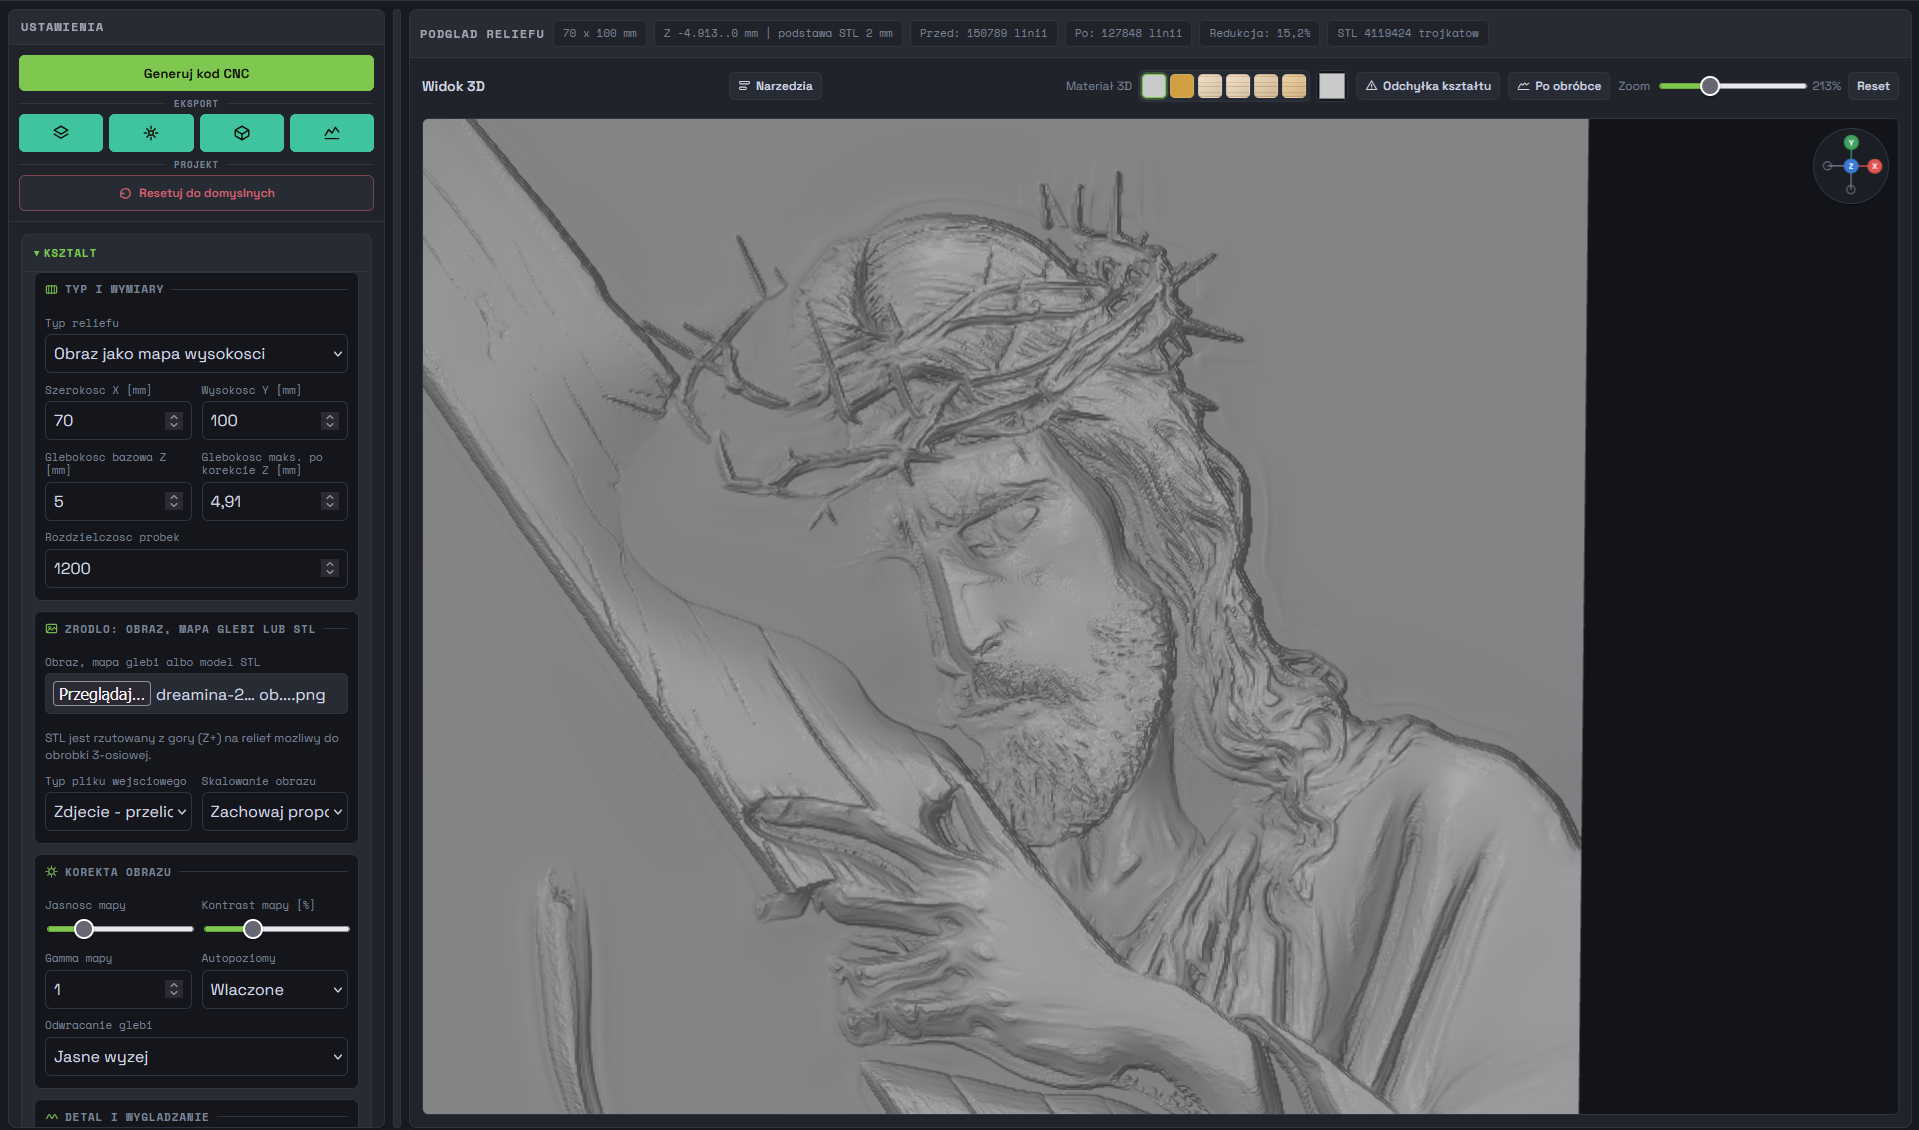Click the Gamma mapy stepper arrows
The width and height of the screenshot is (1919, 1130).
click(x=174, y=989)
